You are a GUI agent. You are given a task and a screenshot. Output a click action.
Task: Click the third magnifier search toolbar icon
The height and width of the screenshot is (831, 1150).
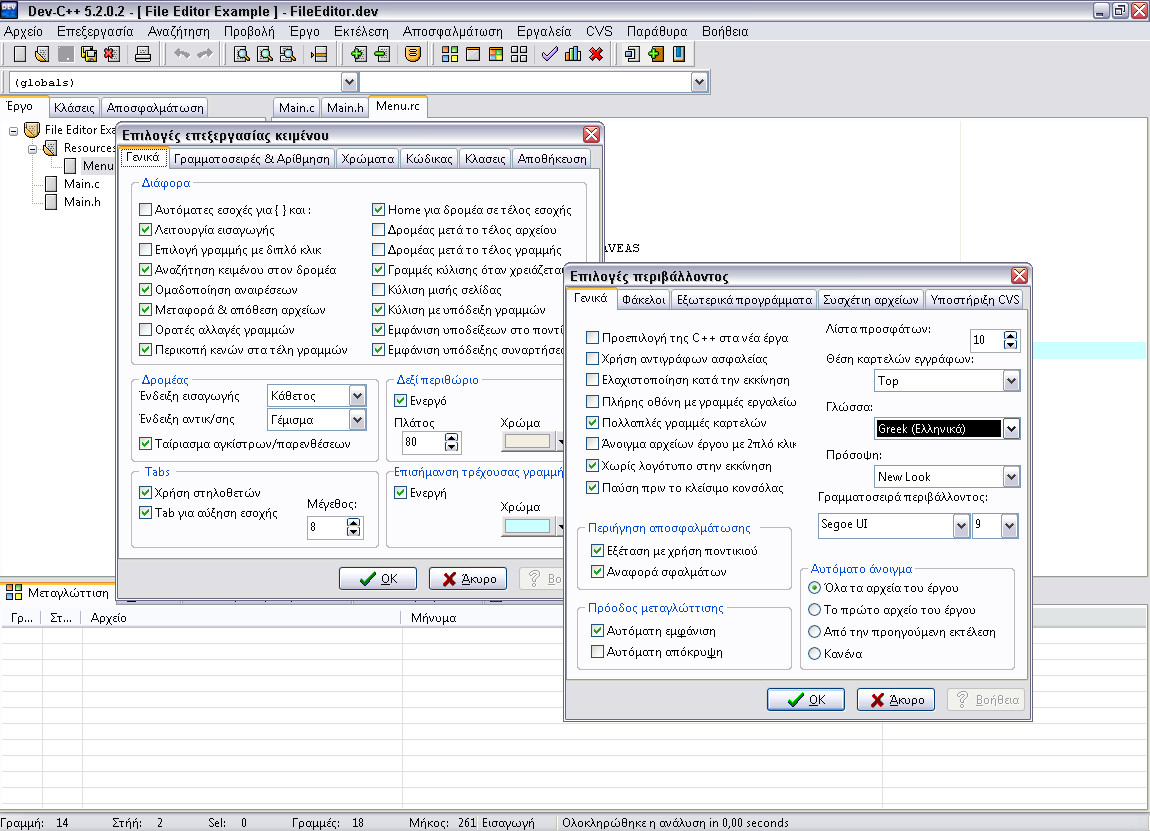click(x=288, y=54)
